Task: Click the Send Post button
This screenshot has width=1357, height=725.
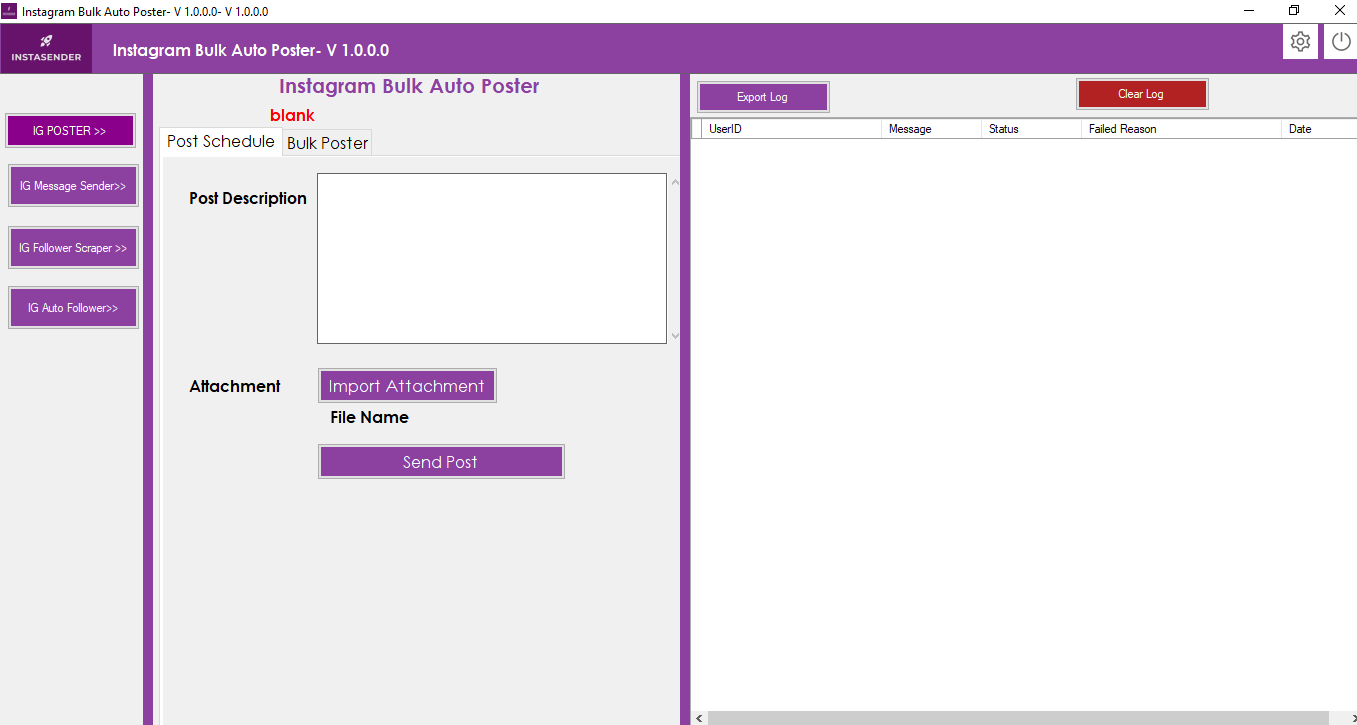Action: (x=441, y=462)
